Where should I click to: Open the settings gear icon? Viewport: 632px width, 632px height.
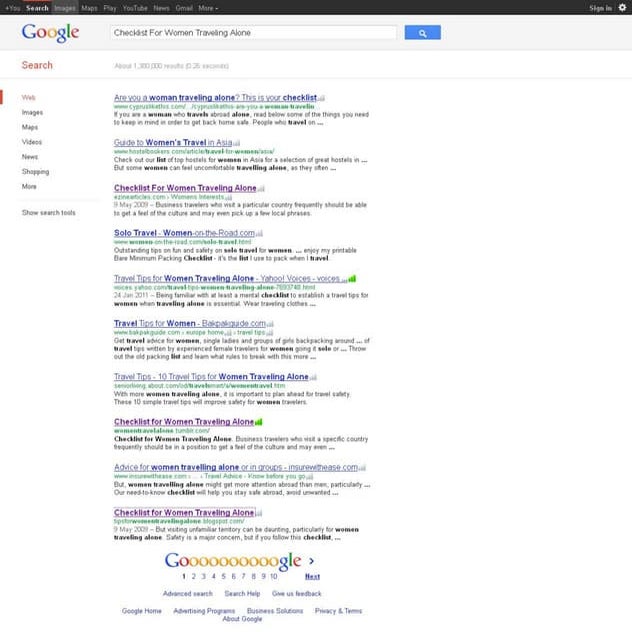(622, 8)
